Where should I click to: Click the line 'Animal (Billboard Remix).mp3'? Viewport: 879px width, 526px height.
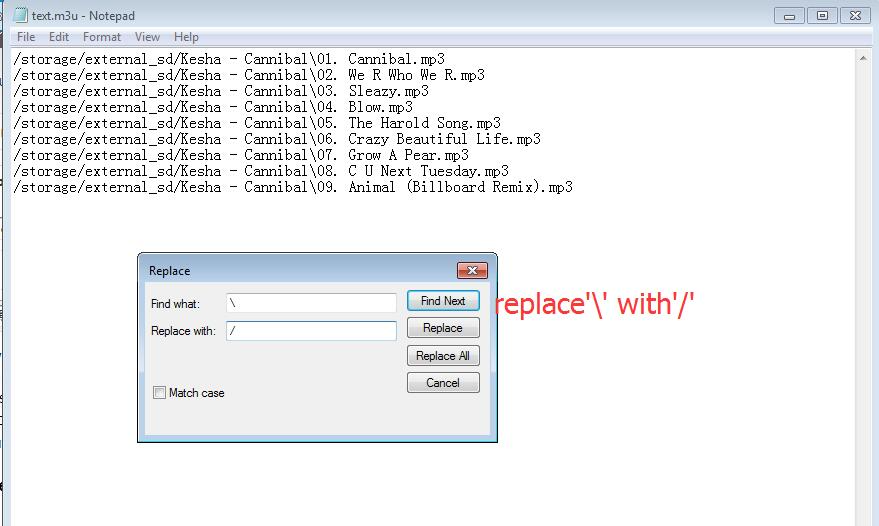293,187
